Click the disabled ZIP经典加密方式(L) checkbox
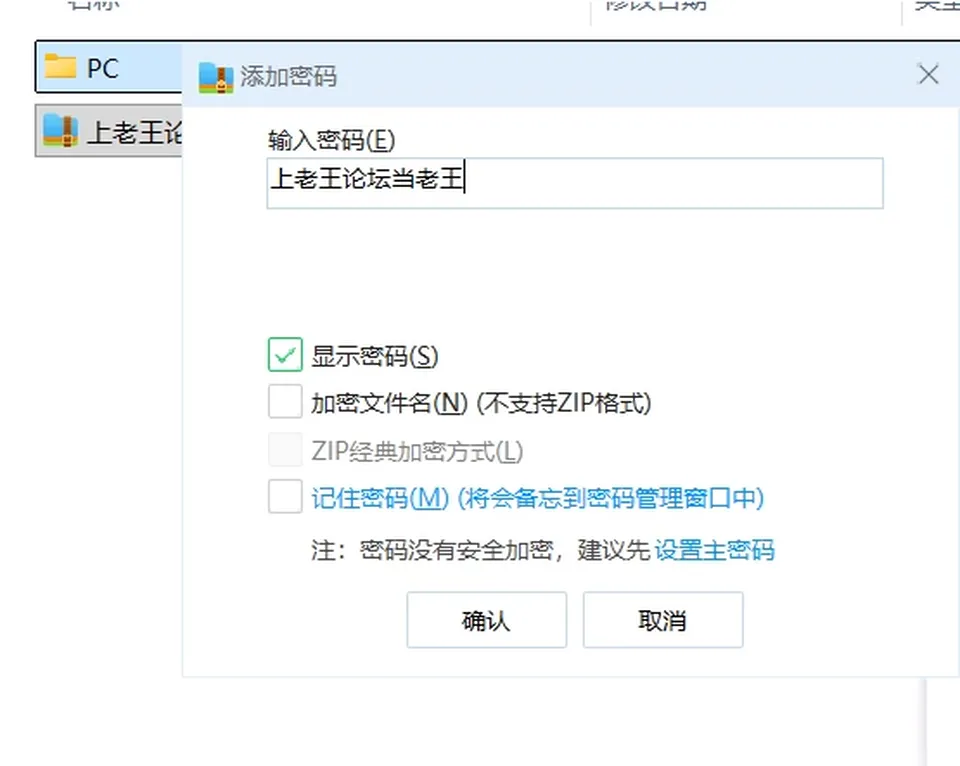This screenshot has height=766, width=960. pyautogui.click(x=285, y=449)
